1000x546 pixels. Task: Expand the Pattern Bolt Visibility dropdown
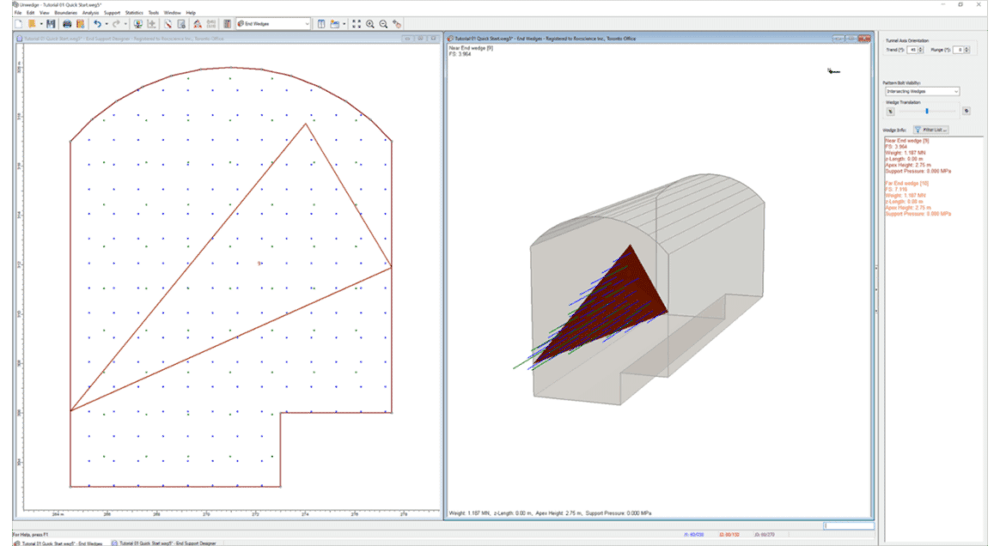coord(955,91)
